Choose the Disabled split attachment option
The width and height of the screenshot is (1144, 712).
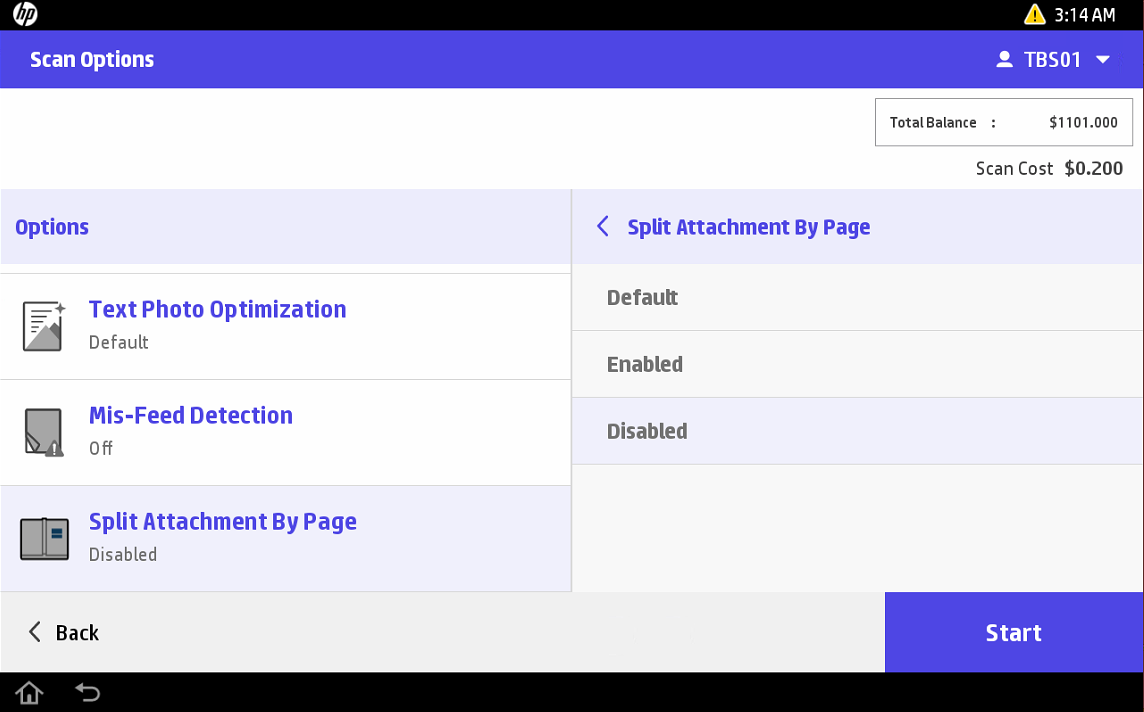click(857, 431)
